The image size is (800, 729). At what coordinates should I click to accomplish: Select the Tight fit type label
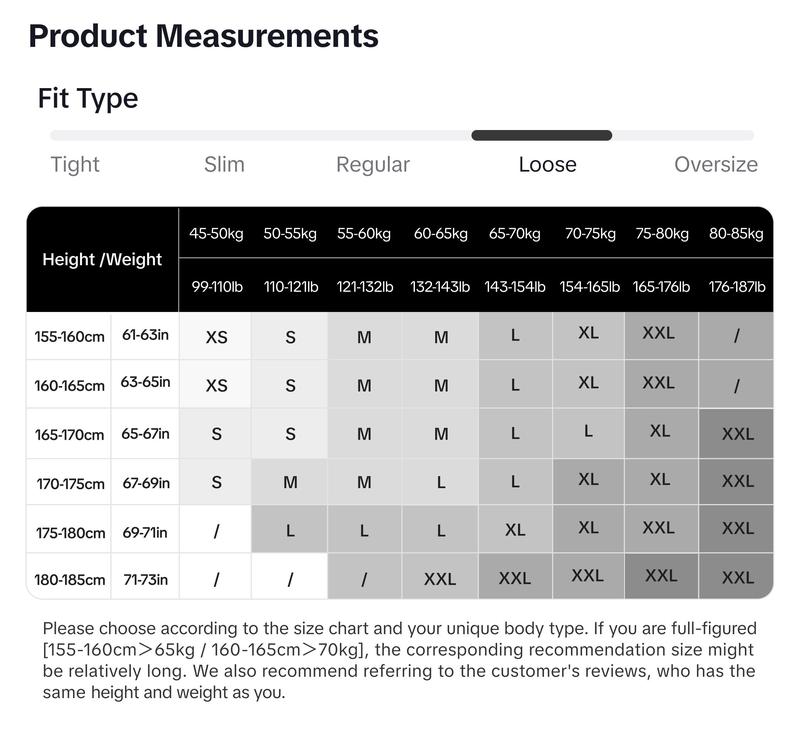(75, 164)
